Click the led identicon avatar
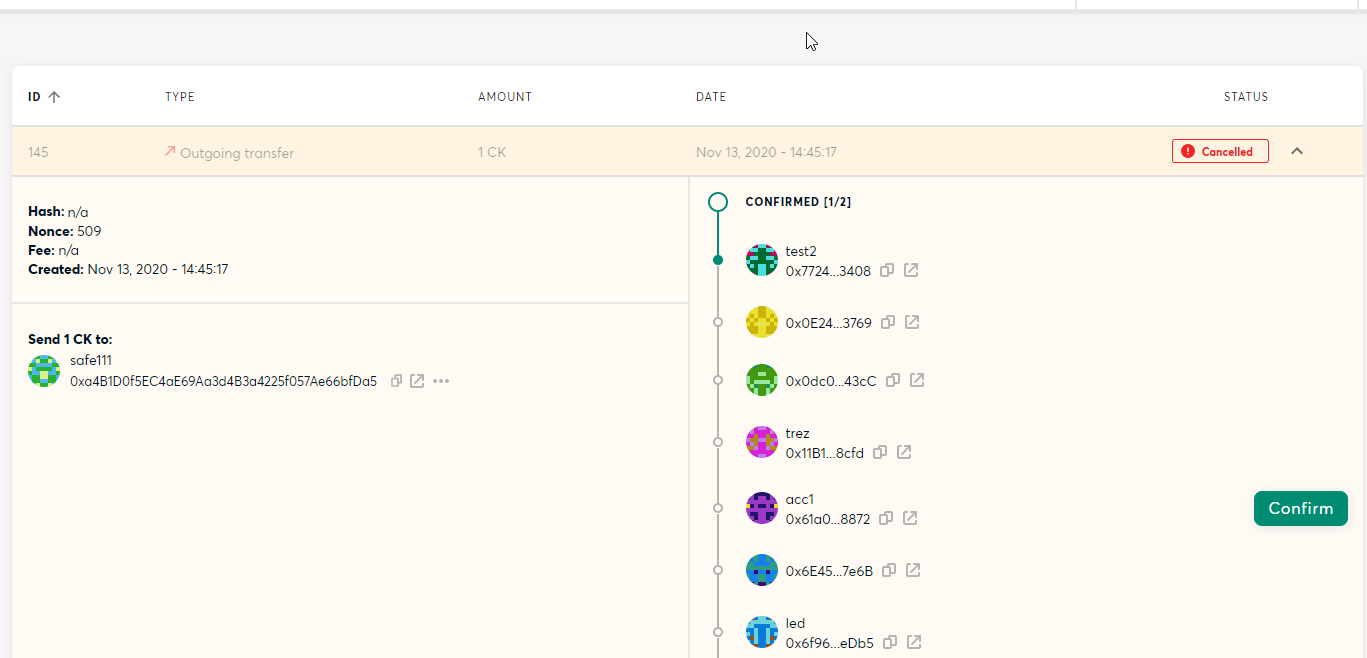Screen dimensions: 1367x658 (762, 632)
